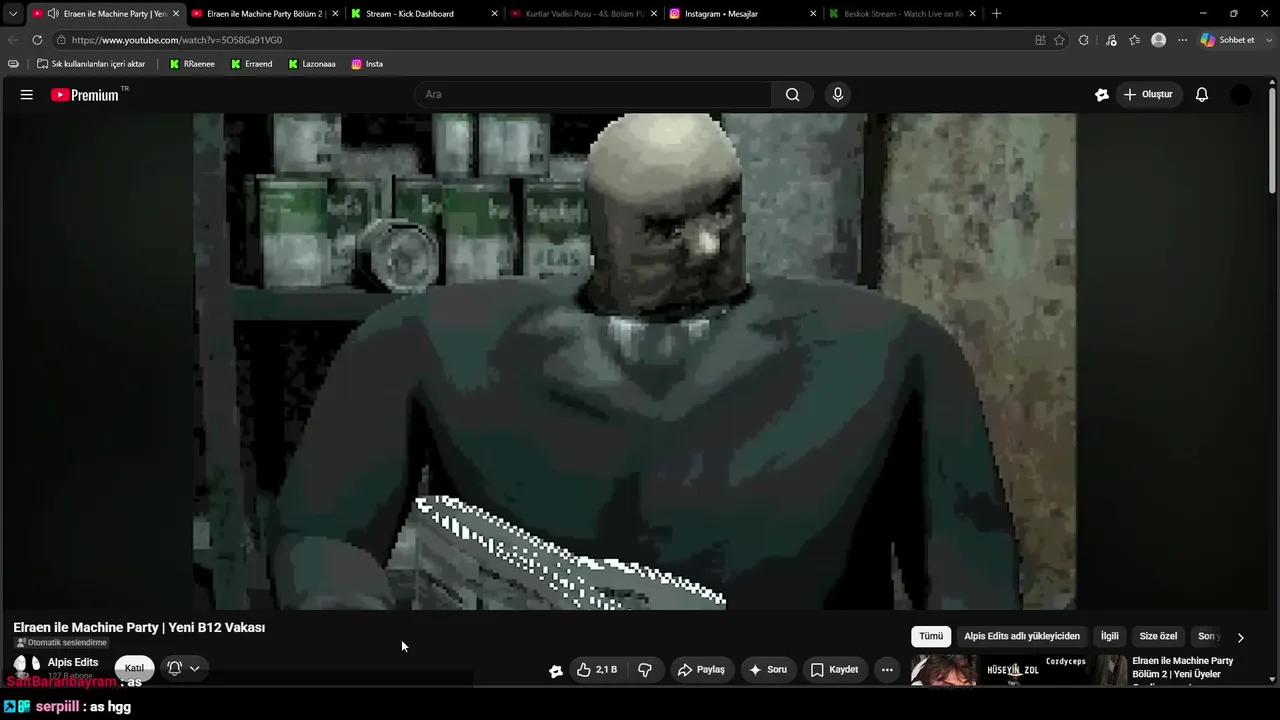Focus the YouTube 'Ara' search field
The width and height of the screenshot is (1280, 720).
pyautogui.click(x=593, y=95)
